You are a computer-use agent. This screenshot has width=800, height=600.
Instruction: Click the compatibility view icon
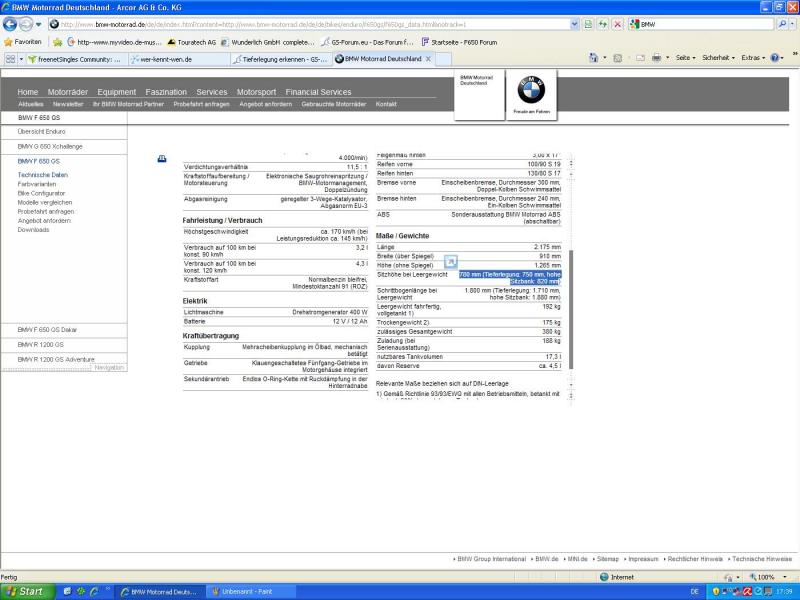[588, 24]
